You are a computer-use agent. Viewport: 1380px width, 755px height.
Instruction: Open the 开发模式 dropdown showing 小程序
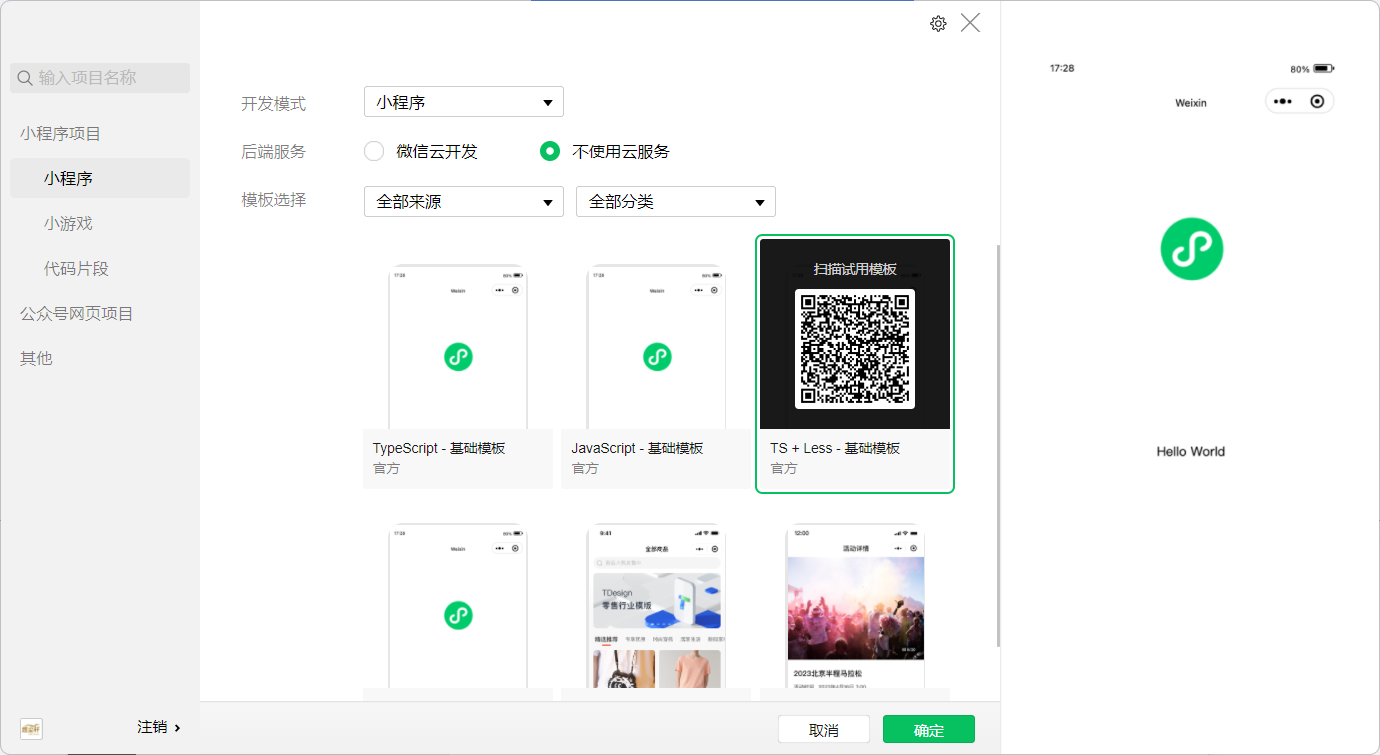[x=463, y=101]
